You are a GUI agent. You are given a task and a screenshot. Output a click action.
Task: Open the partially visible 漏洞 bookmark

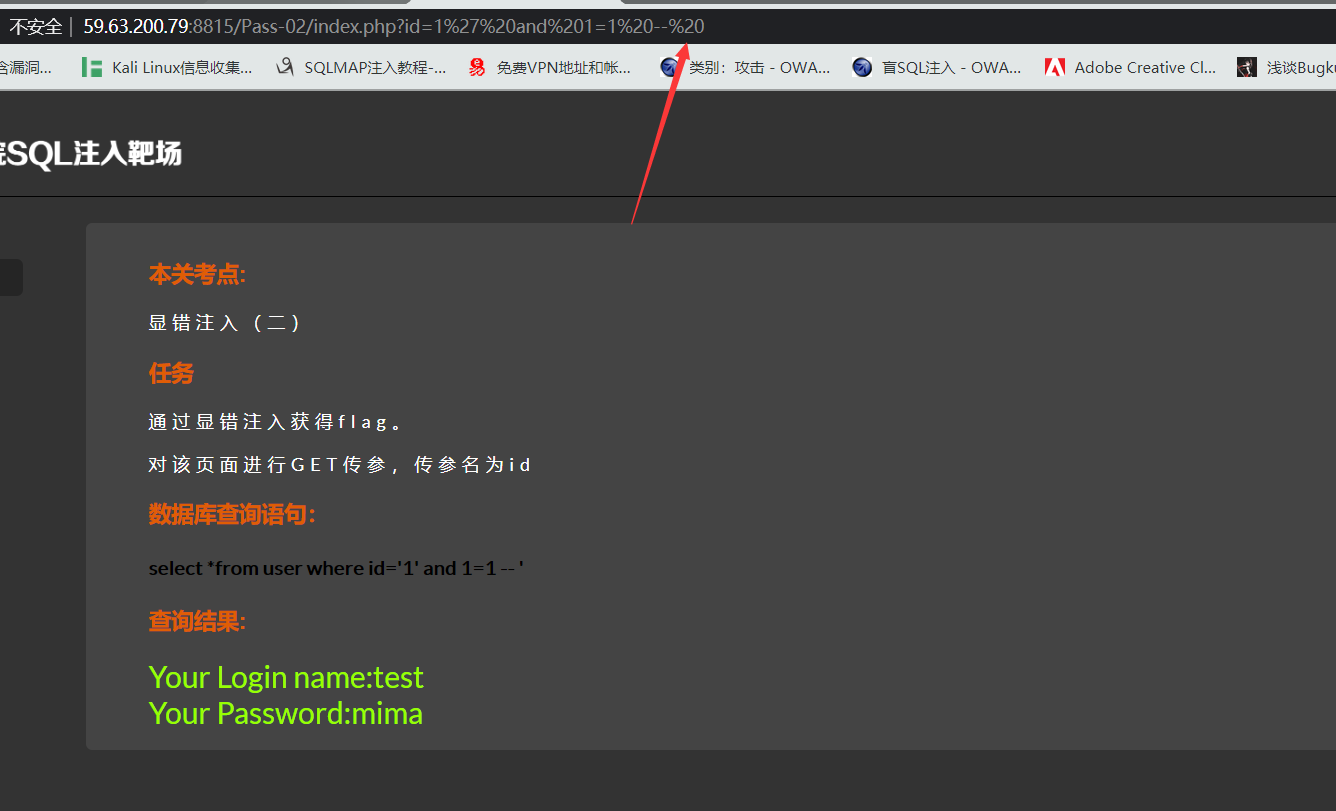25,68
